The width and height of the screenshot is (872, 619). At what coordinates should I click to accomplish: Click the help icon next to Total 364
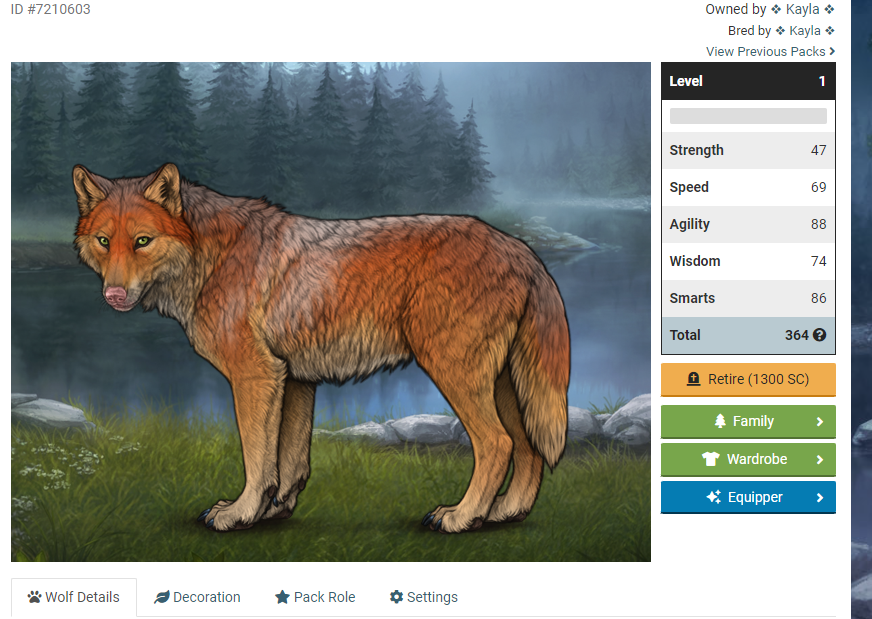[819, 335]
